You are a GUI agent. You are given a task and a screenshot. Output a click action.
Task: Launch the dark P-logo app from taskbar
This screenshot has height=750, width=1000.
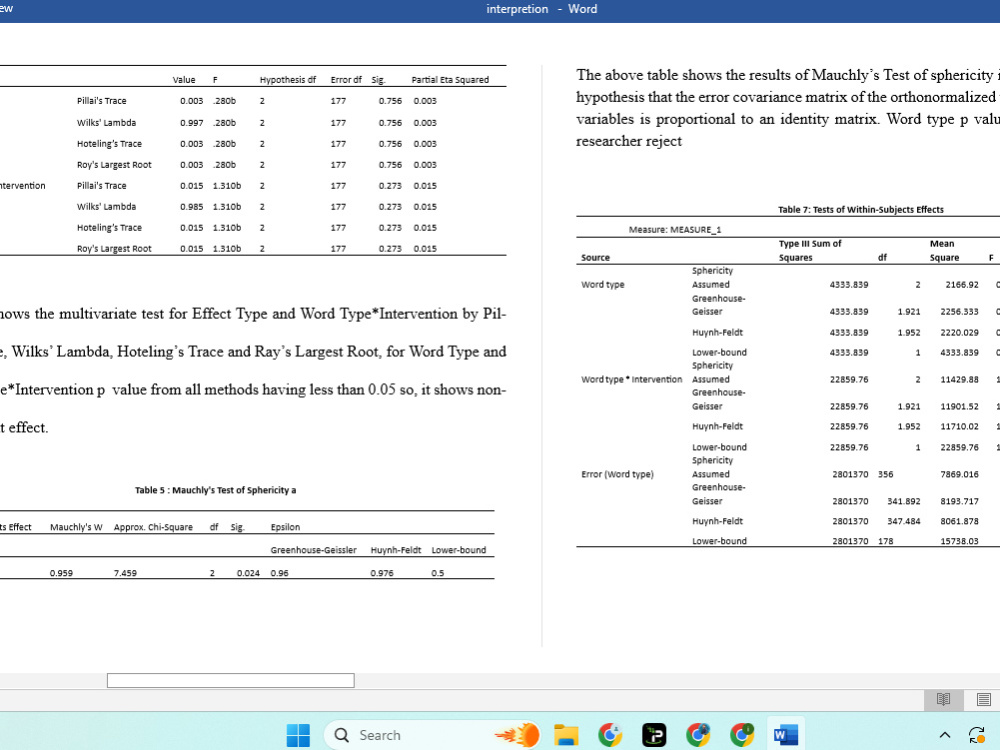pos(653,735)
